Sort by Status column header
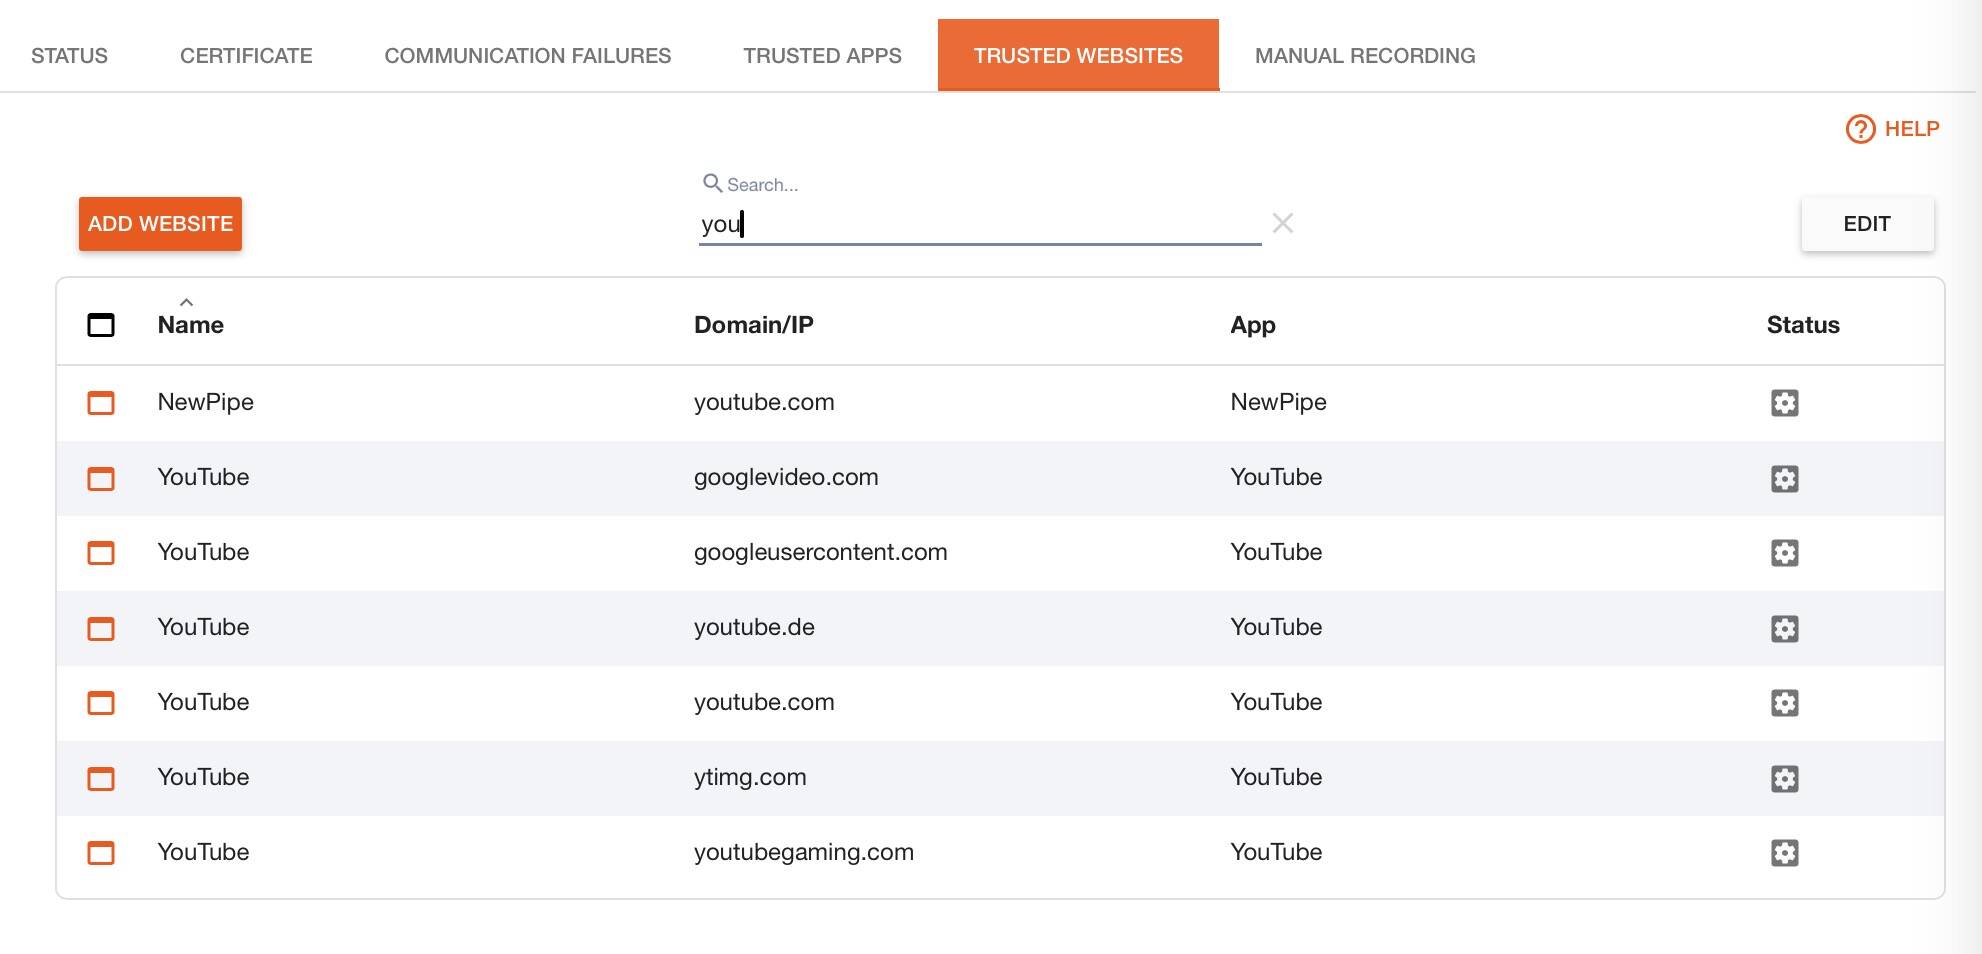Viewport: 1982px width, 954px height. (x=1803, y=325)
